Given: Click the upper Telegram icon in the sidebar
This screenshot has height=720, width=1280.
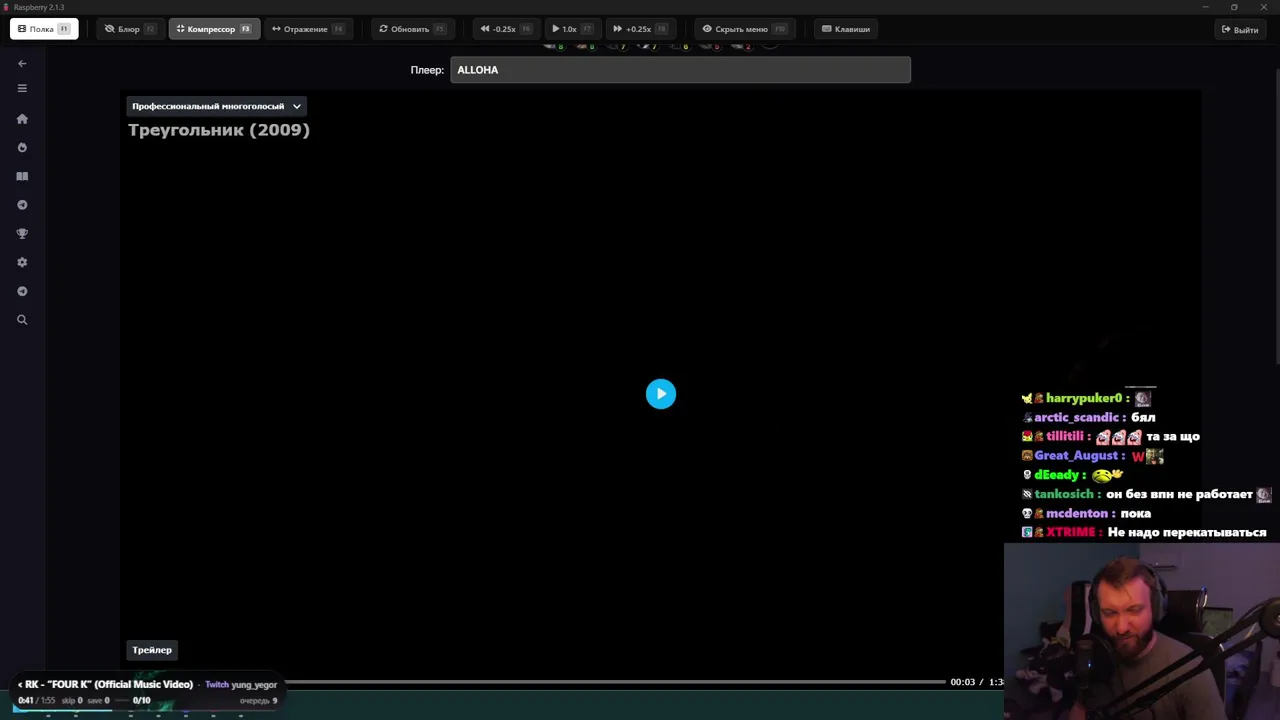Looking at the screenshot, I should coord(22,205).
